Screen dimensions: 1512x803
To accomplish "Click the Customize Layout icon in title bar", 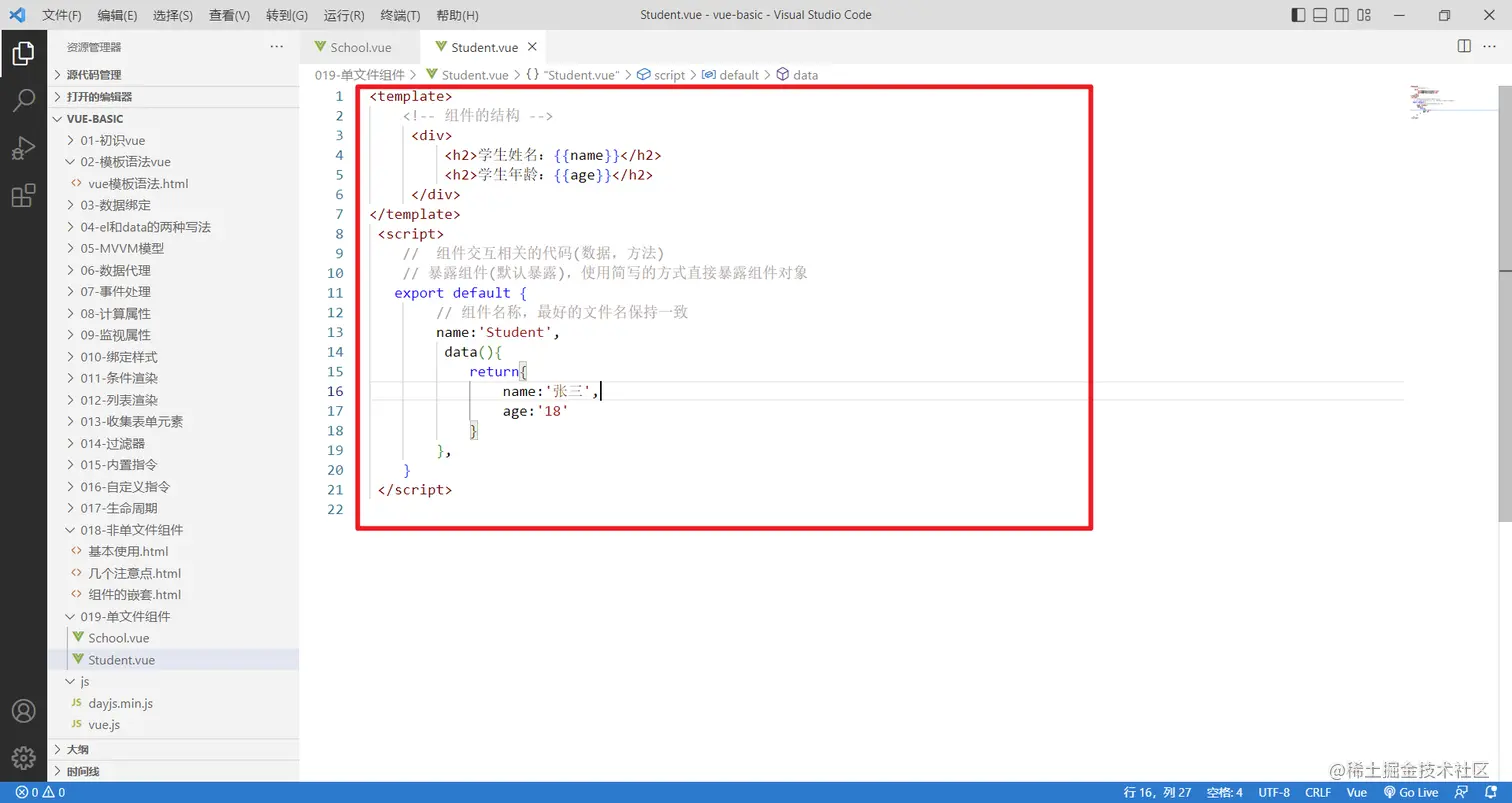I will click(1366, 15).
